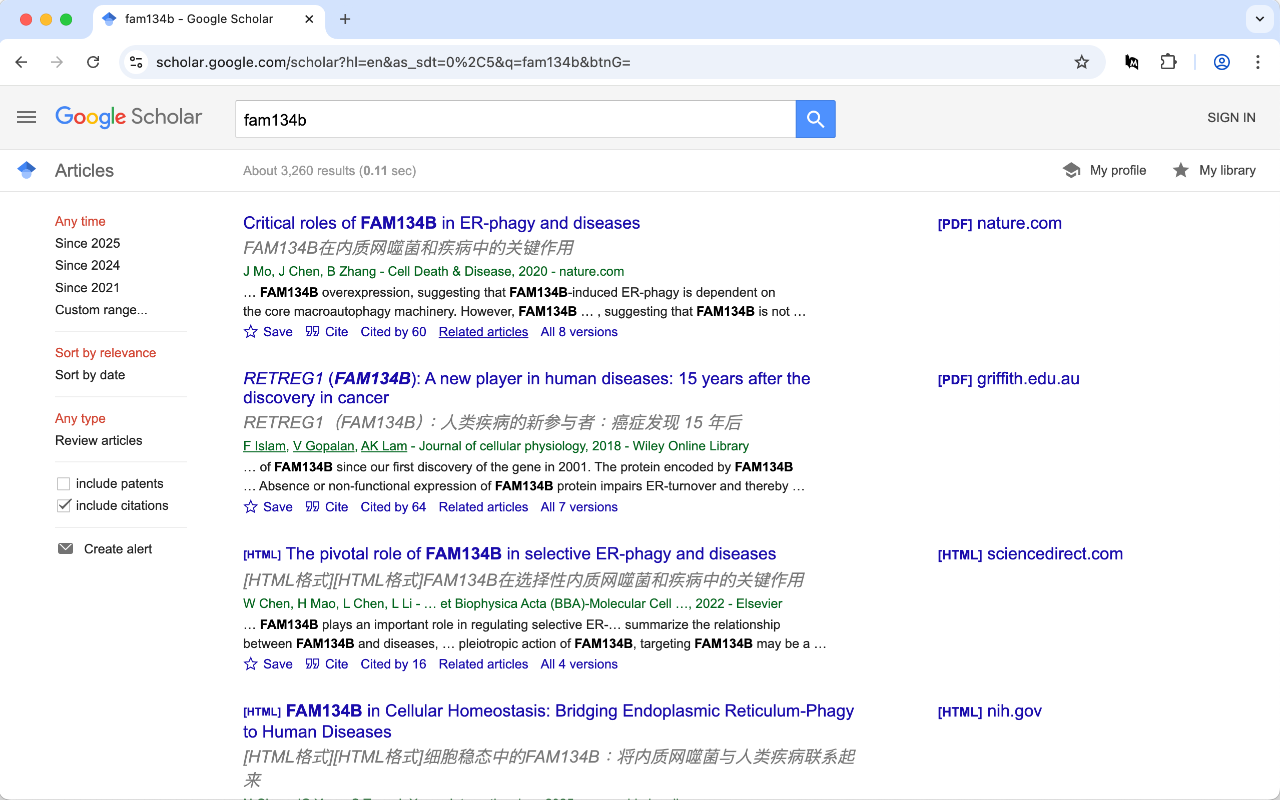Click author link AK Lam
This screenshot has height=800, width=1280.
click(384, 446)
